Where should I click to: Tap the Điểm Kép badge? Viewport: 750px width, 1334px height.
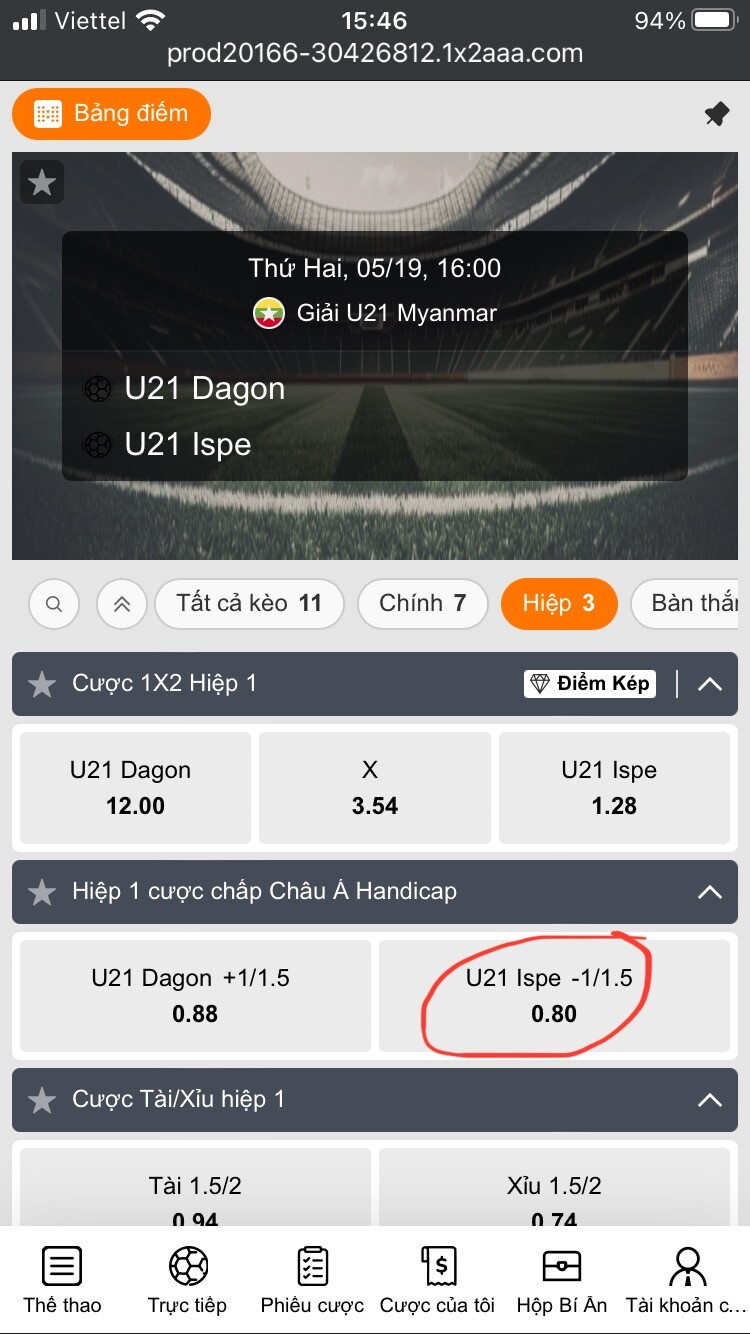tap(590, 684)
